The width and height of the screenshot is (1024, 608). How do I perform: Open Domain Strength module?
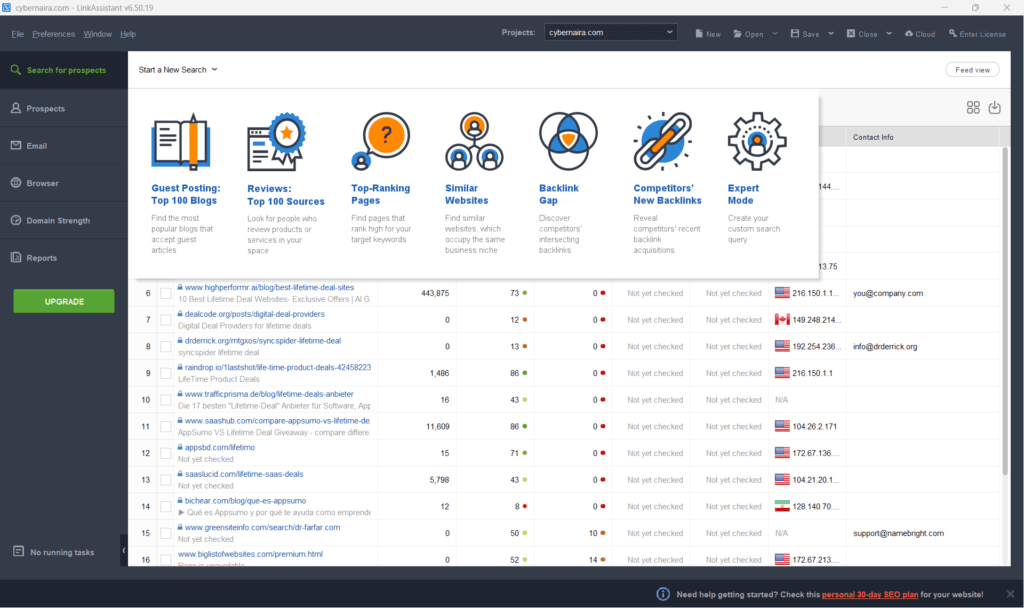[64, 220]
